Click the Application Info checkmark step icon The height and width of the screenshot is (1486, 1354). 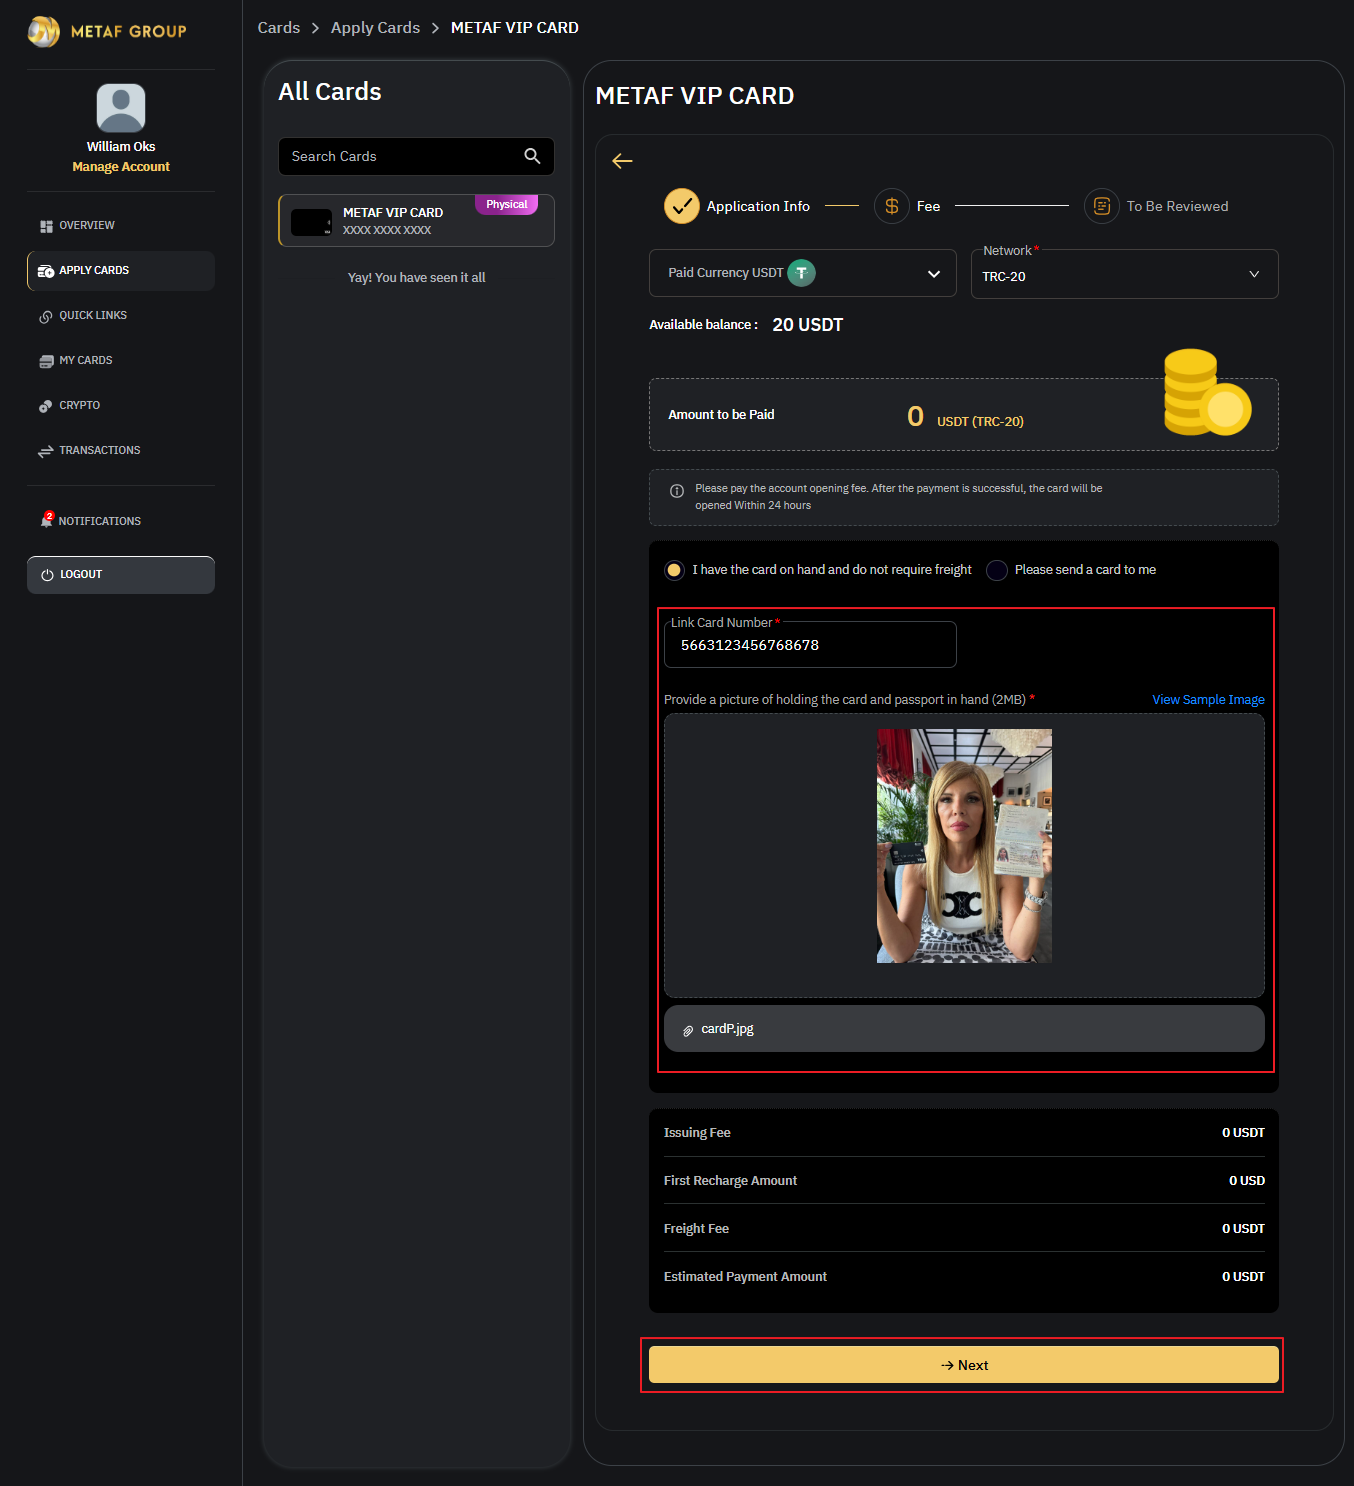682,206
